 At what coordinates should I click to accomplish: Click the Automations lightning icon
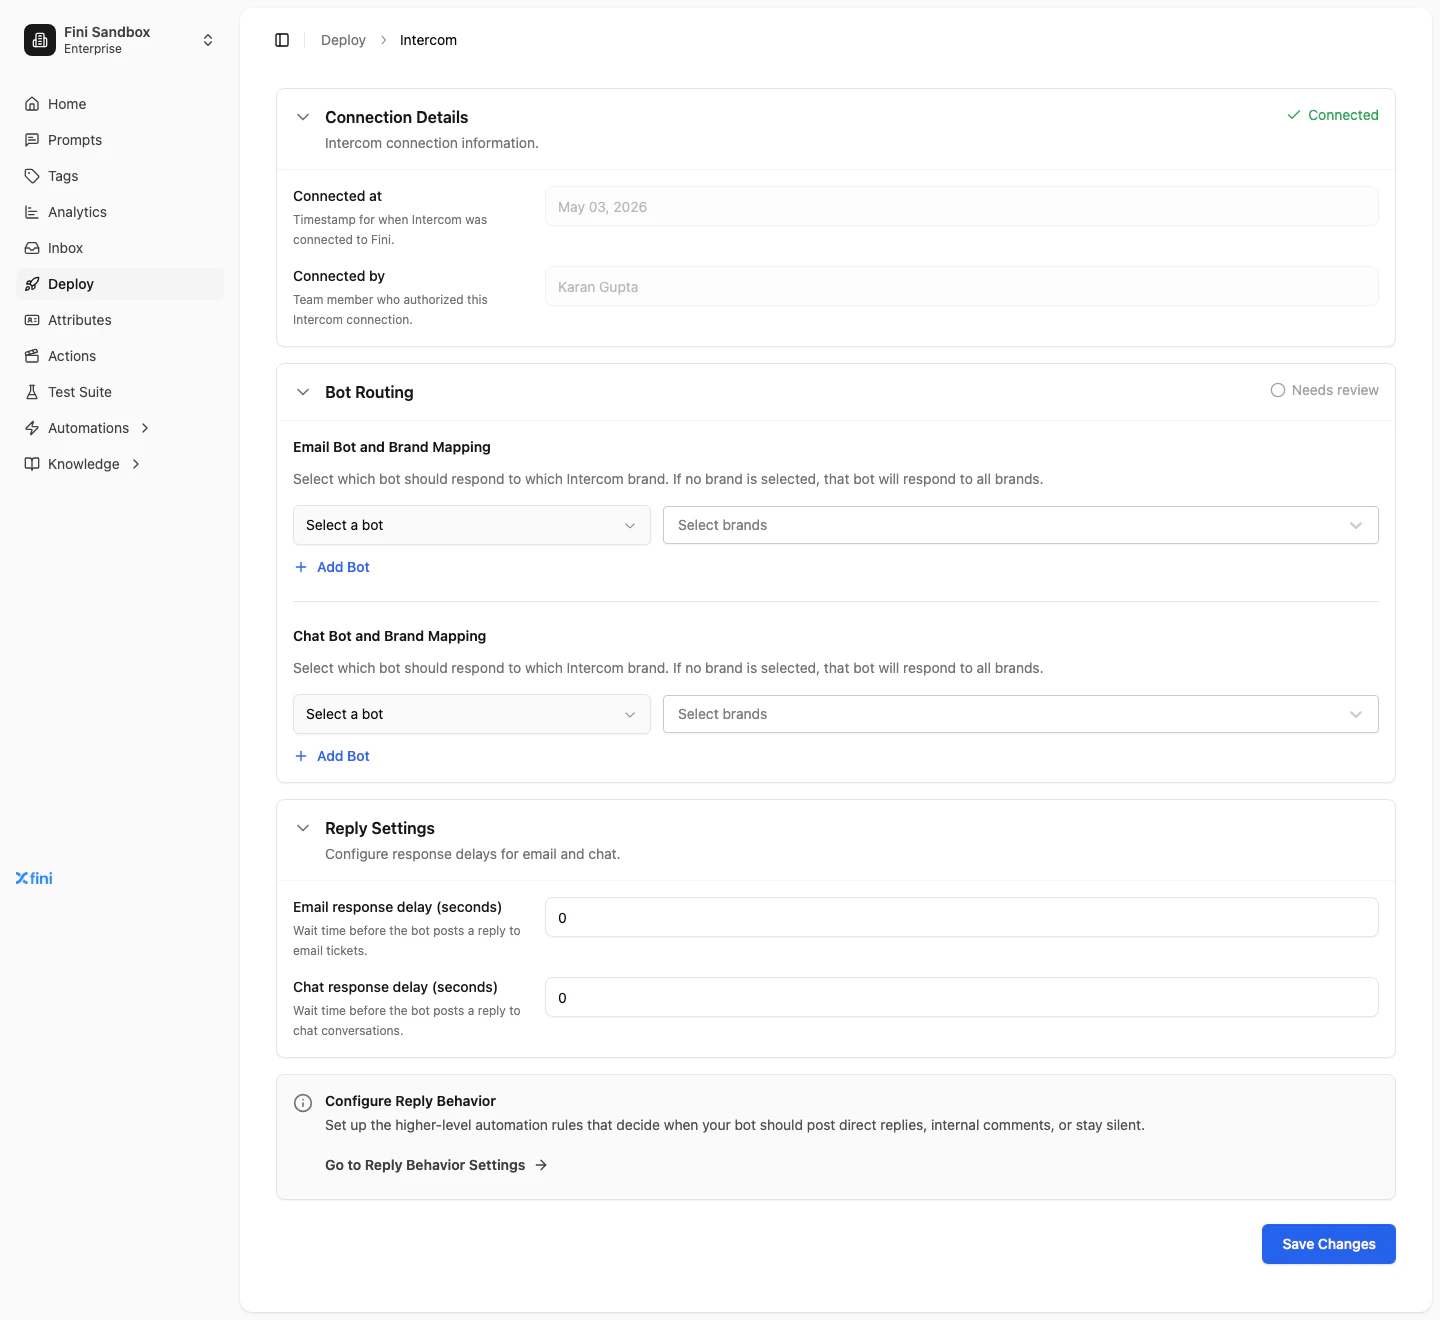pos(32,428)
